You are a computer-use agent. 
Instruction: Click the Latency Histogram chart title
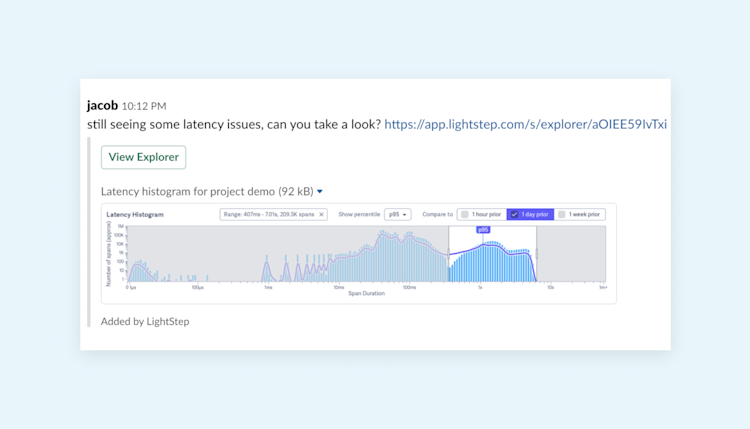pos(135,215)
